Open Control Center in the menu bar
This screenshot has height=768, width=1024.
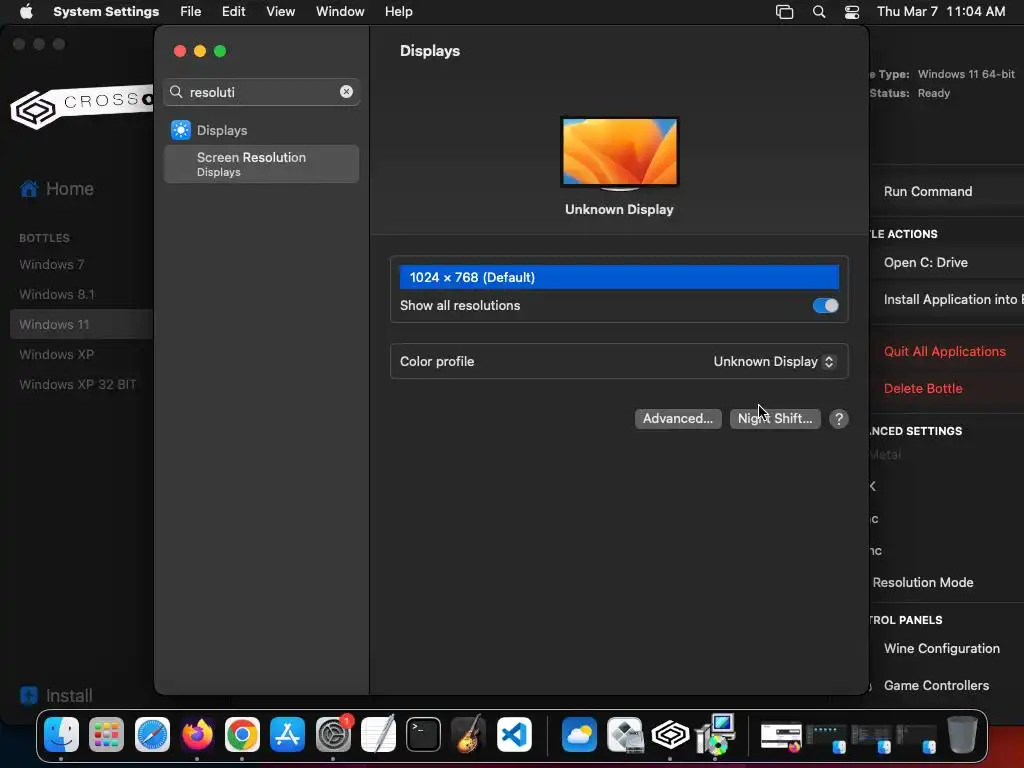pos(852,12)
